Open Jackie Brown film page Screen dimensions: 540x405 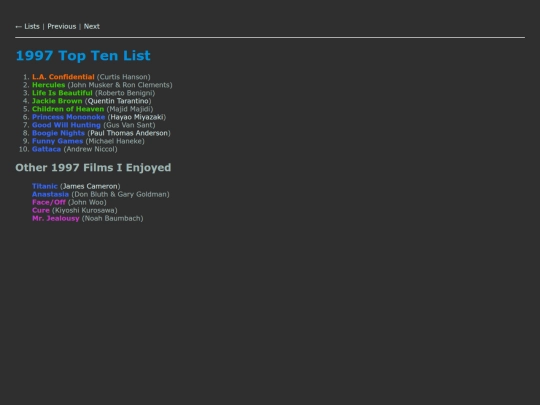(x=57, y=101)
